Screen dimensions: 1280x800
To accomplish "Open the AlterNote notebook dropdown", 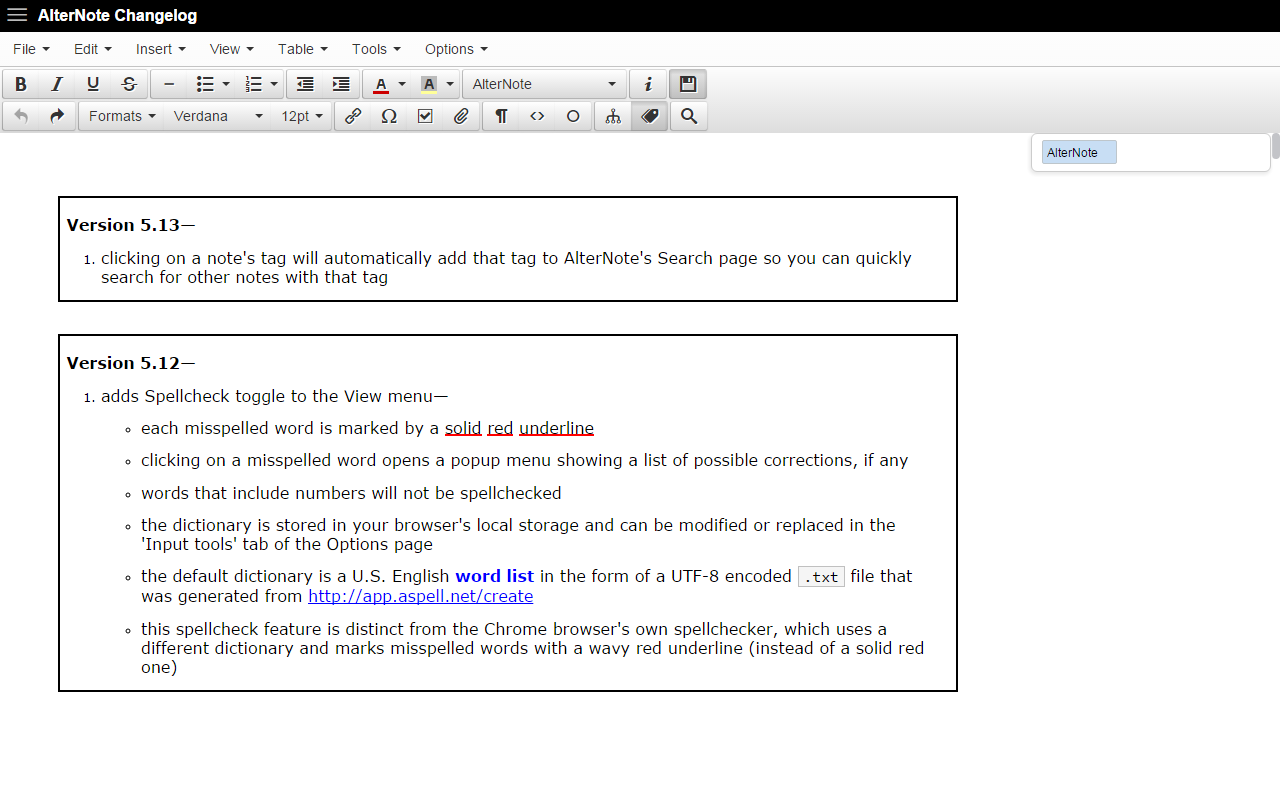I will coord(545,84).
